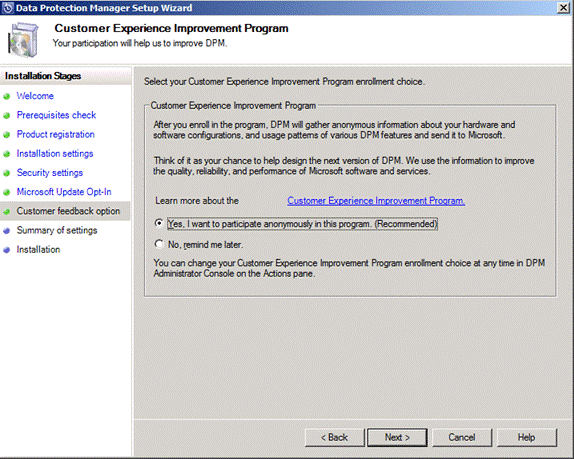Click green bullet beside Prerequisites check

(7, 116)
